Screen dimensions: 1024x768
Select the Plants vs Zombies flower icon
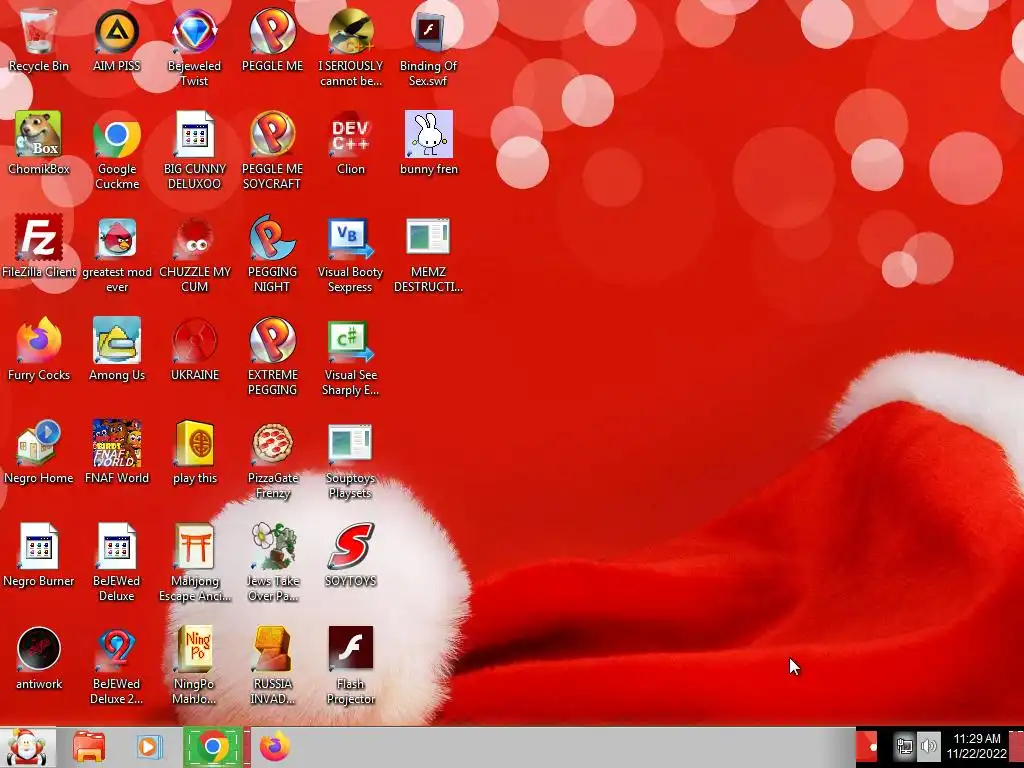[272, 563]
